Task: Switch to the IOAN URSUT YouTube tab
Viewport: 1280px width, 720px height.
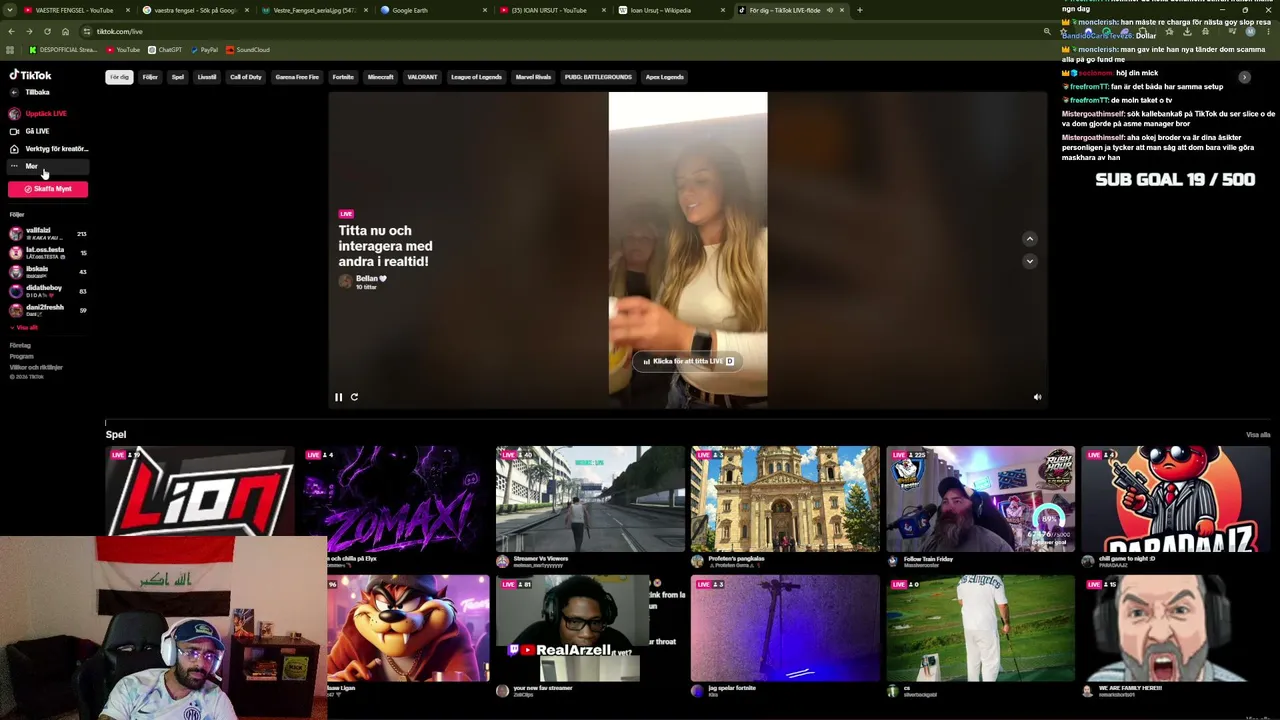Action: 551,10
